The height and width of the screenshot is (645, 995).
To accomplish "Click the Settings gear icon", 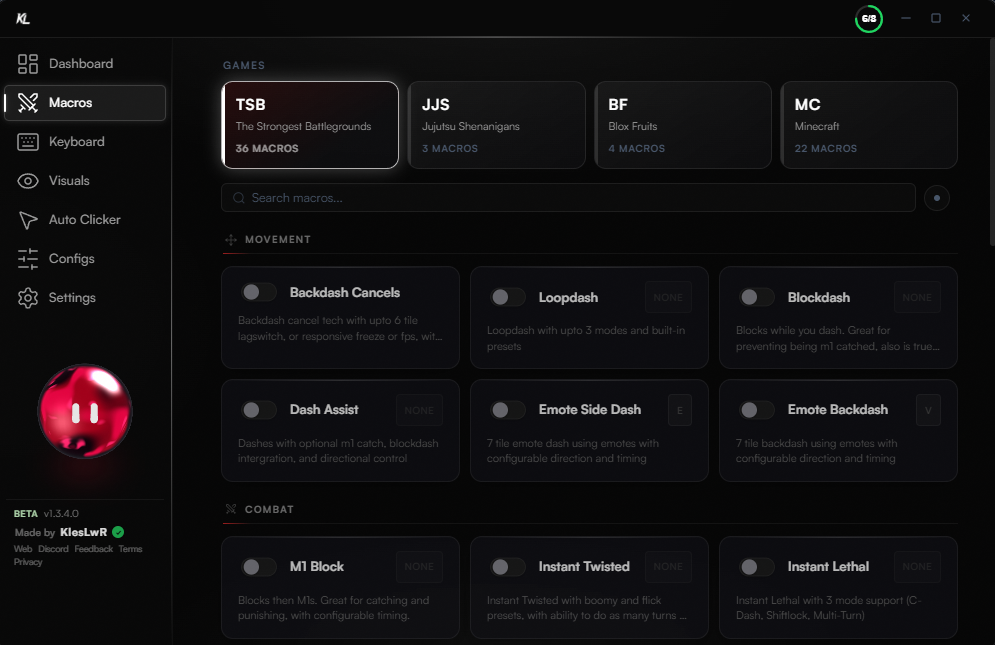I will point(28,298).
